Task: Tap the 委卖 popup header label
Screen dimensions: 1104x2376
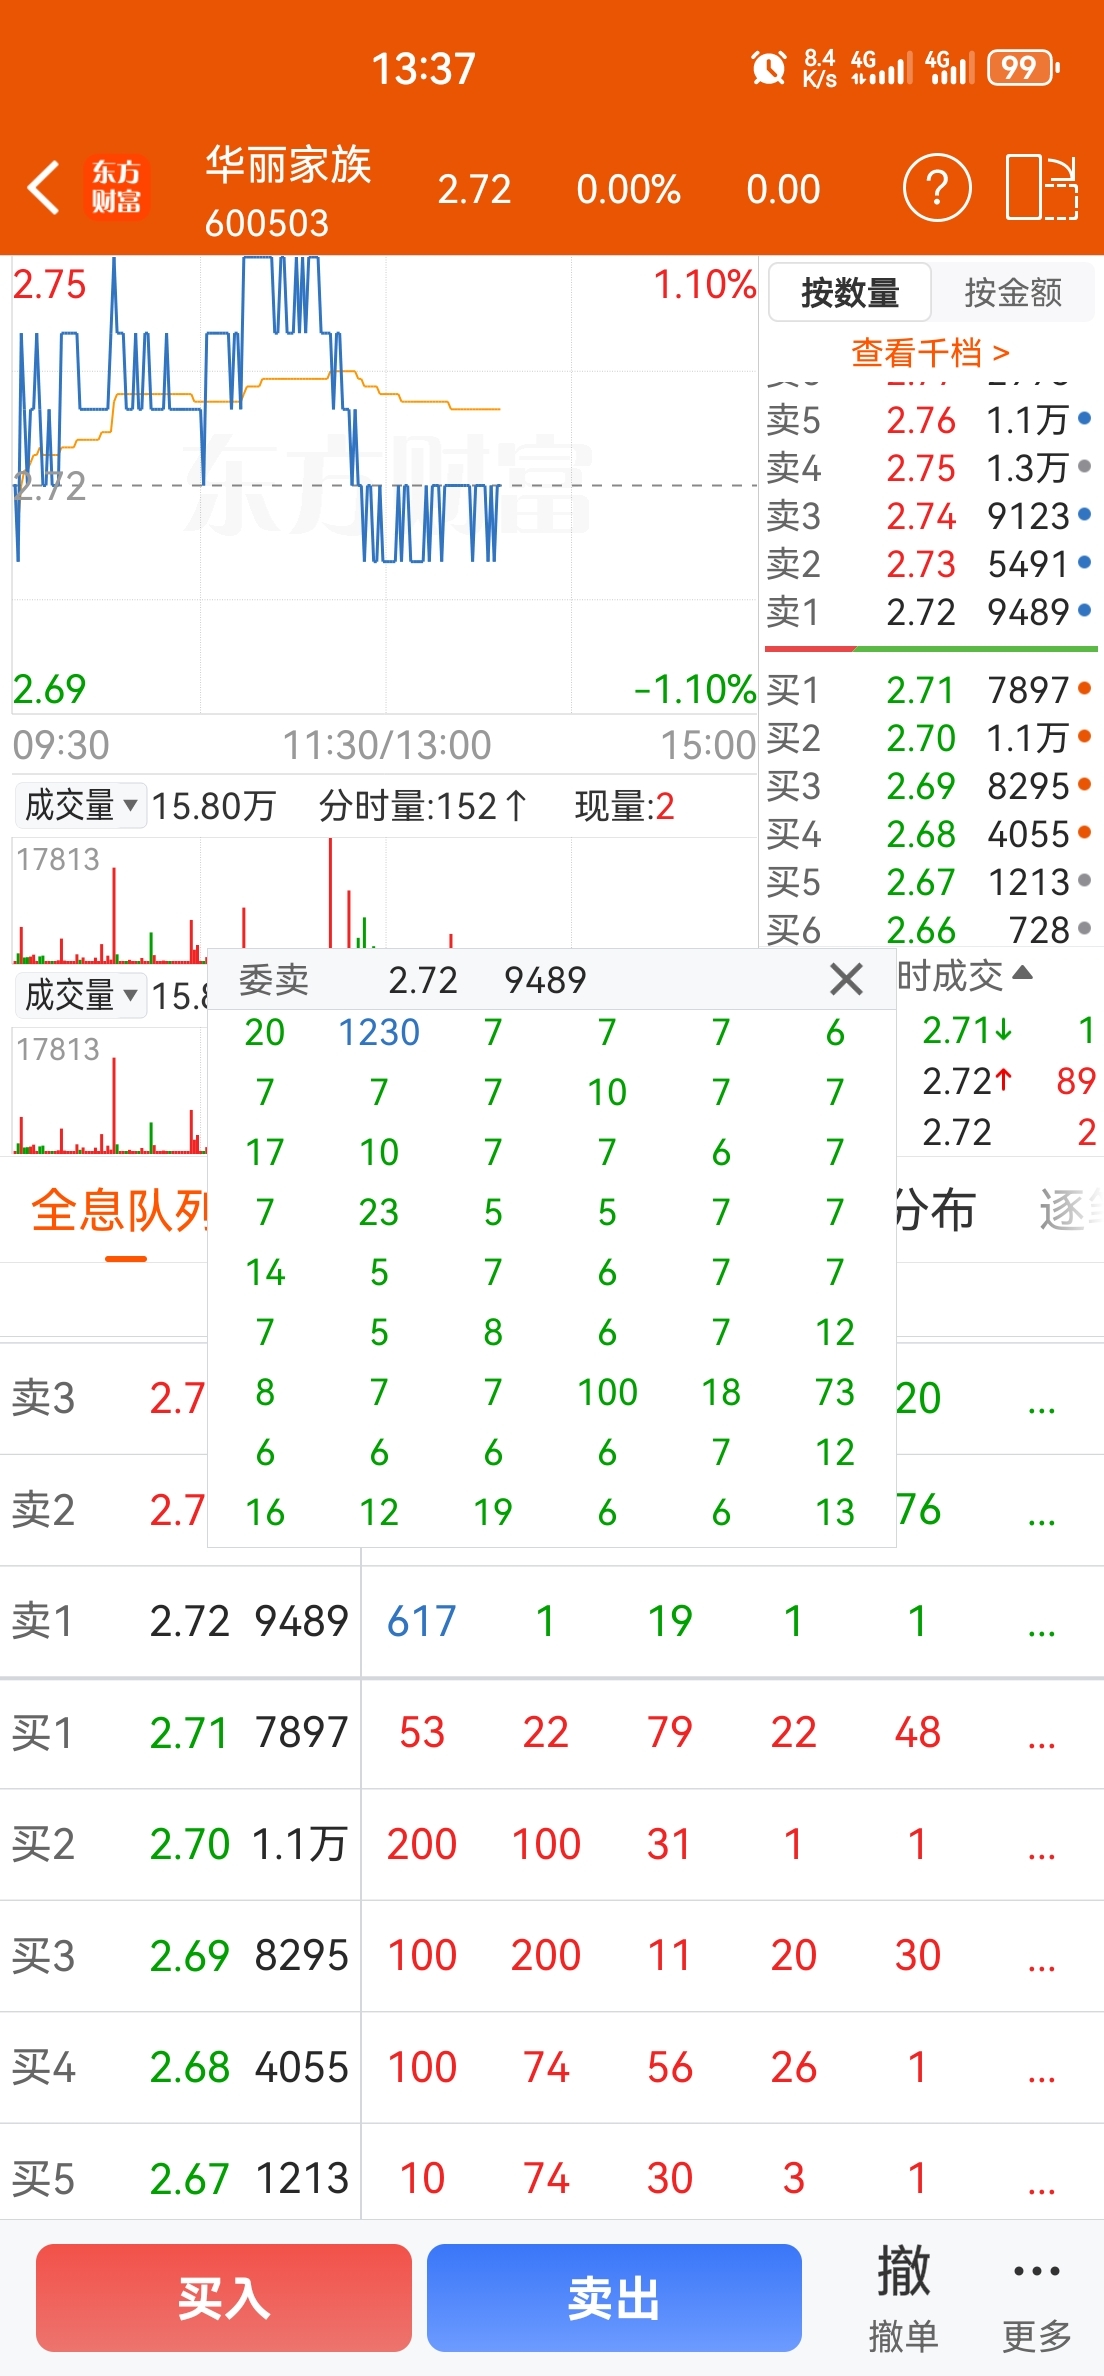Action: coord(274,980)
